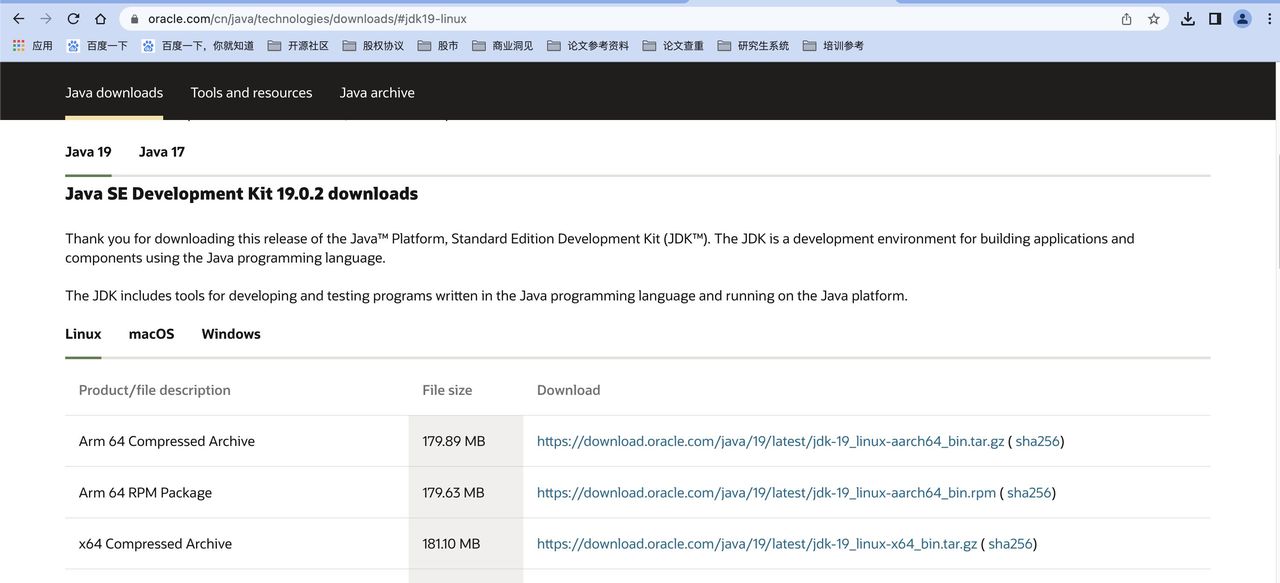Click the browser back arrow
The width and height of the screenshot is (1280, 583).
(x=18, y=19)
